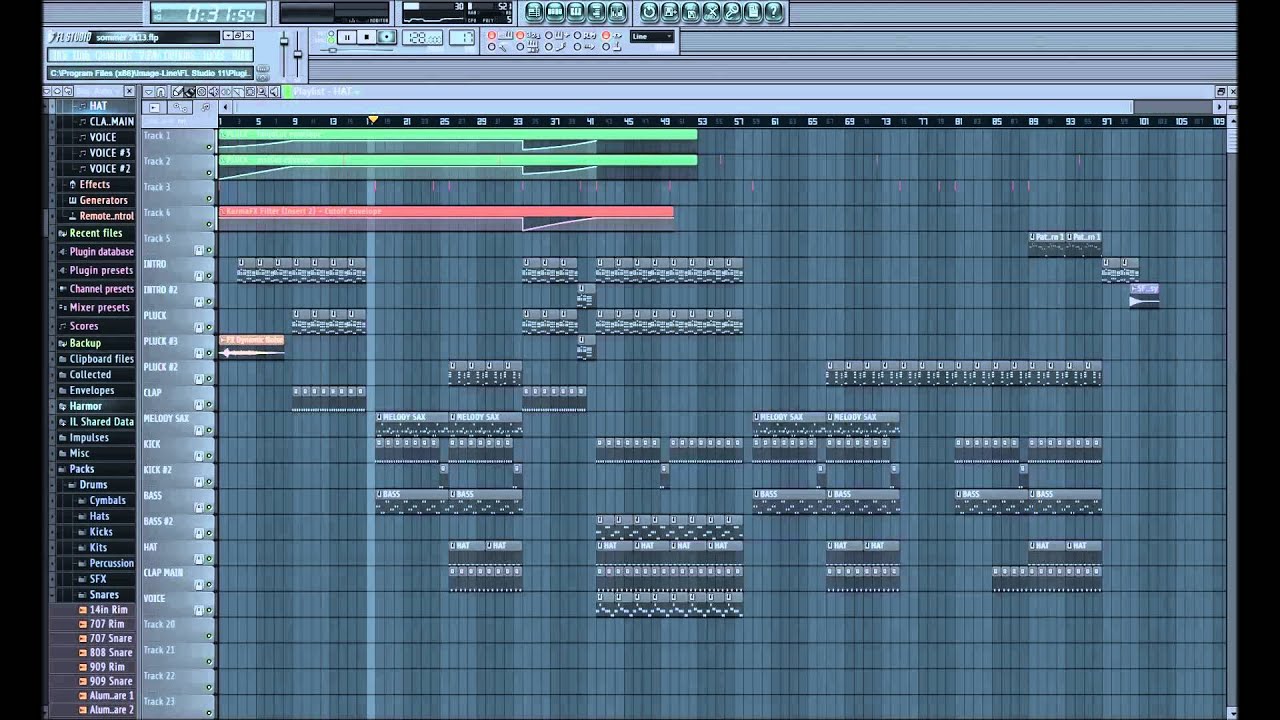This screenshot has height=720, width=1280.
Task: Open the FILE menu
Action: click(x=58, y=55)
